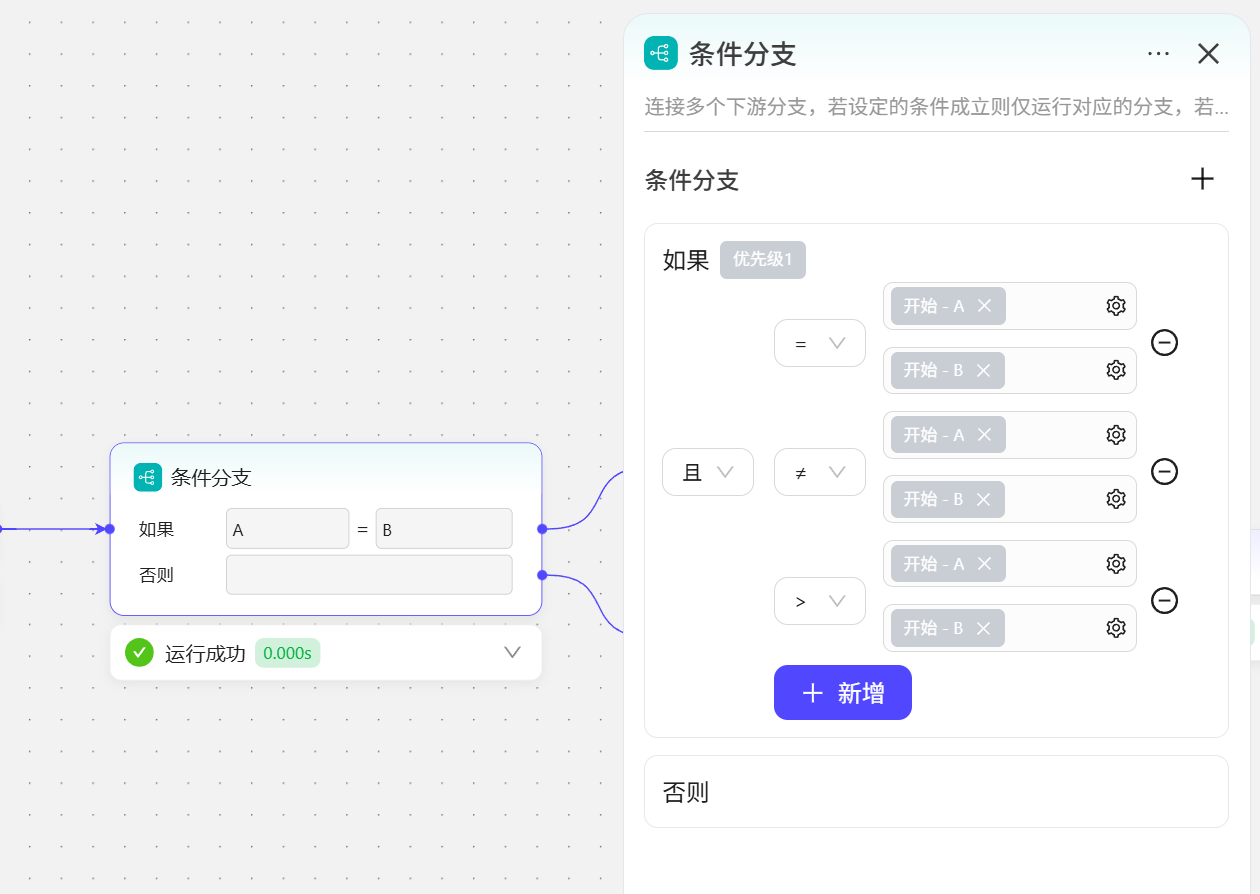Expand the 运行成功 result details
The image size is (1260, 894).
[512, 653]
